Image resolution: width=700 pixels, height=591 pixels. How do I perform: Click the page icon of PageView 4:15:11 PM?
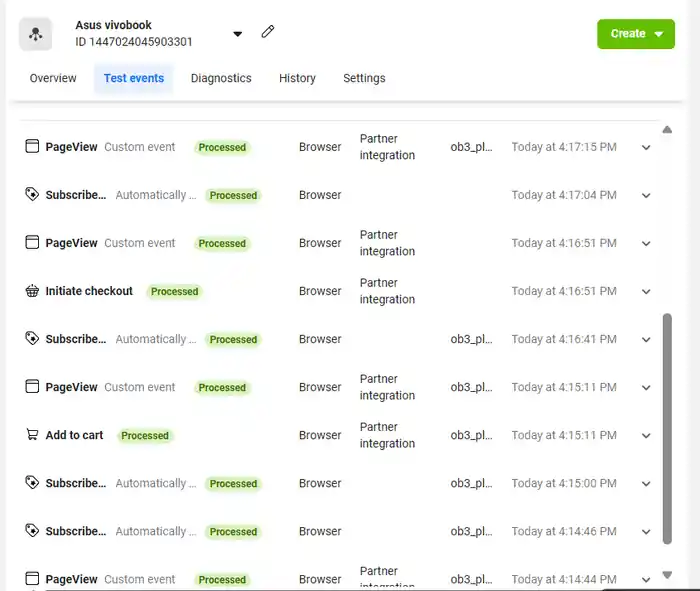[32, 386]
